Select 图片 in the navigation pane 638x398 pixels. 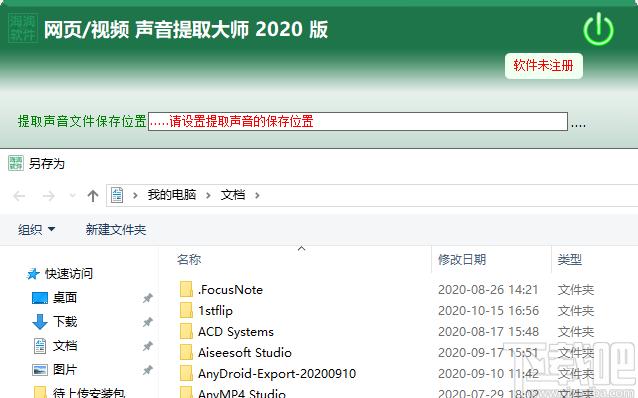point(65,370)
